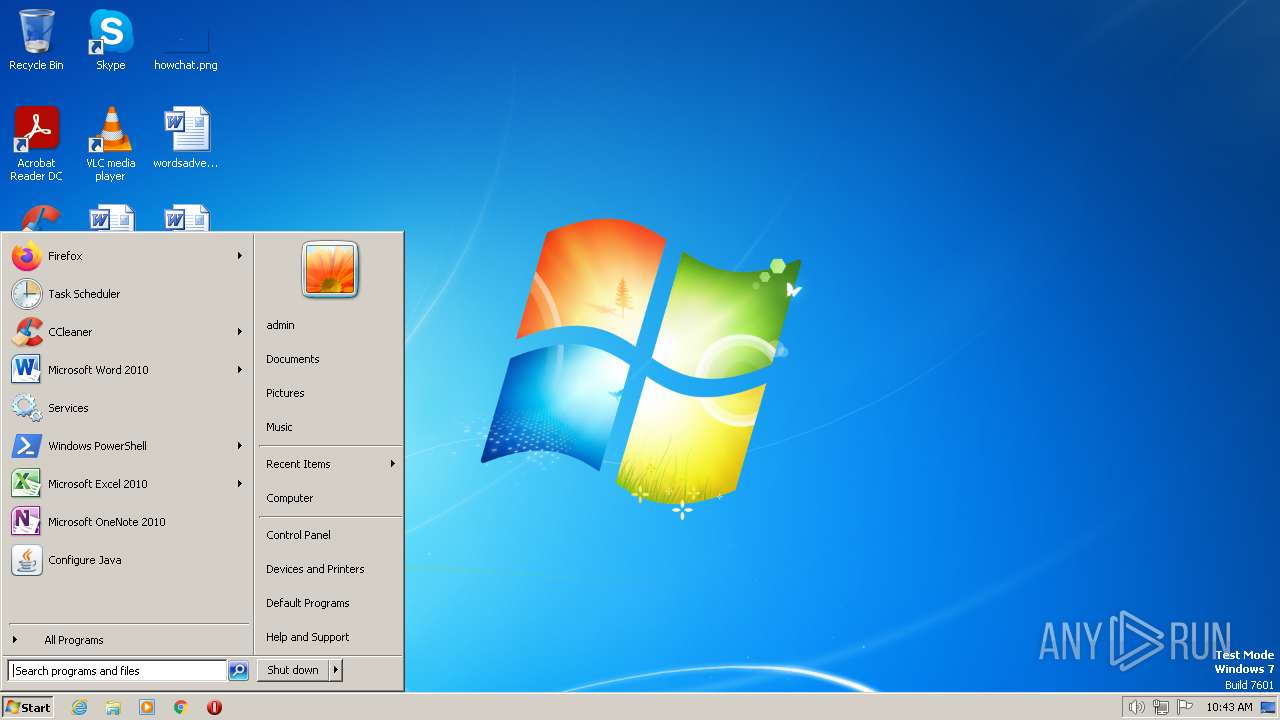Click the Task Scheduler clock icon
The image size is (1280, 720).
(x=27, y=294)
